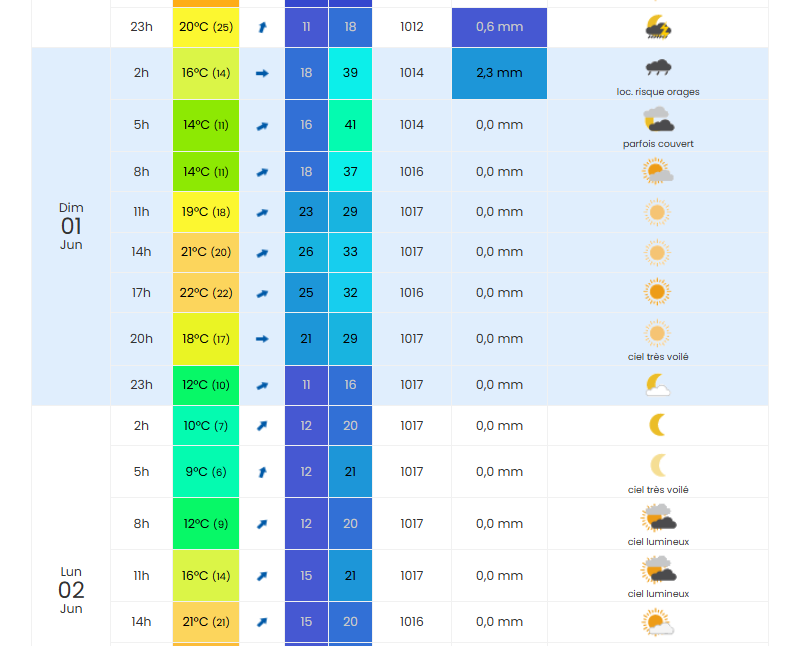Click the 0,6 mm precipitation cell

pos(499,27)
